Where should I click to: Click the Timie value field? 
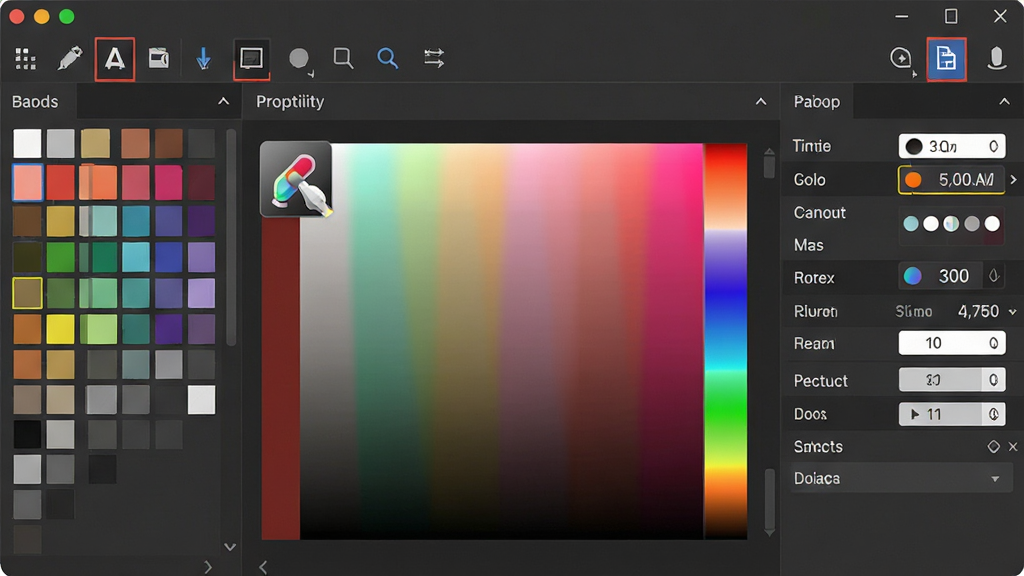[x=952, y=146]
